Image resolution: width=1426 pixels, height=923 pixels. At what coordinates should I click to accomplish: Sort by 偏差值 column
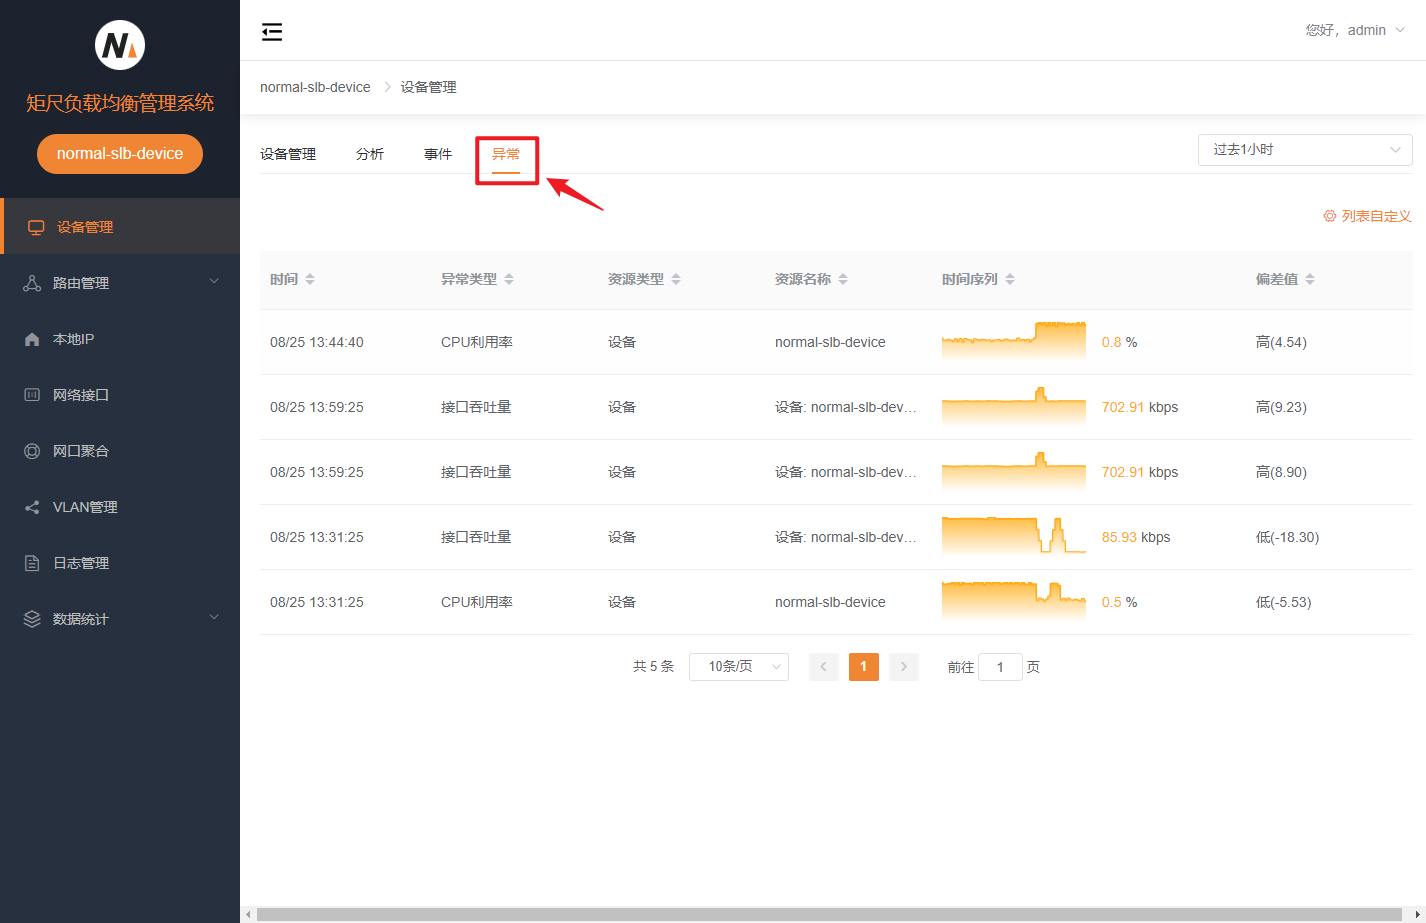pos(1310,279)
